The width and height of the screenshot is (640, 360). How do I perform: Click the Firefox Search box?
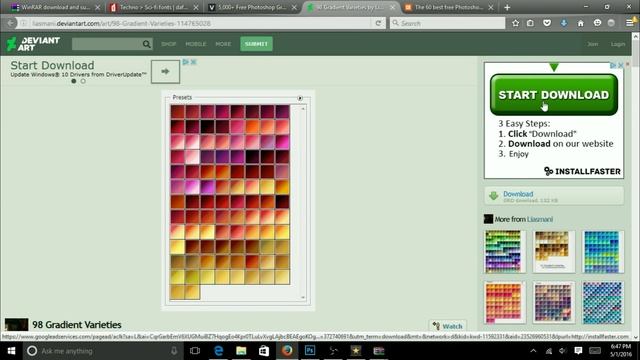pyautogui.click(x=448, y=23)
